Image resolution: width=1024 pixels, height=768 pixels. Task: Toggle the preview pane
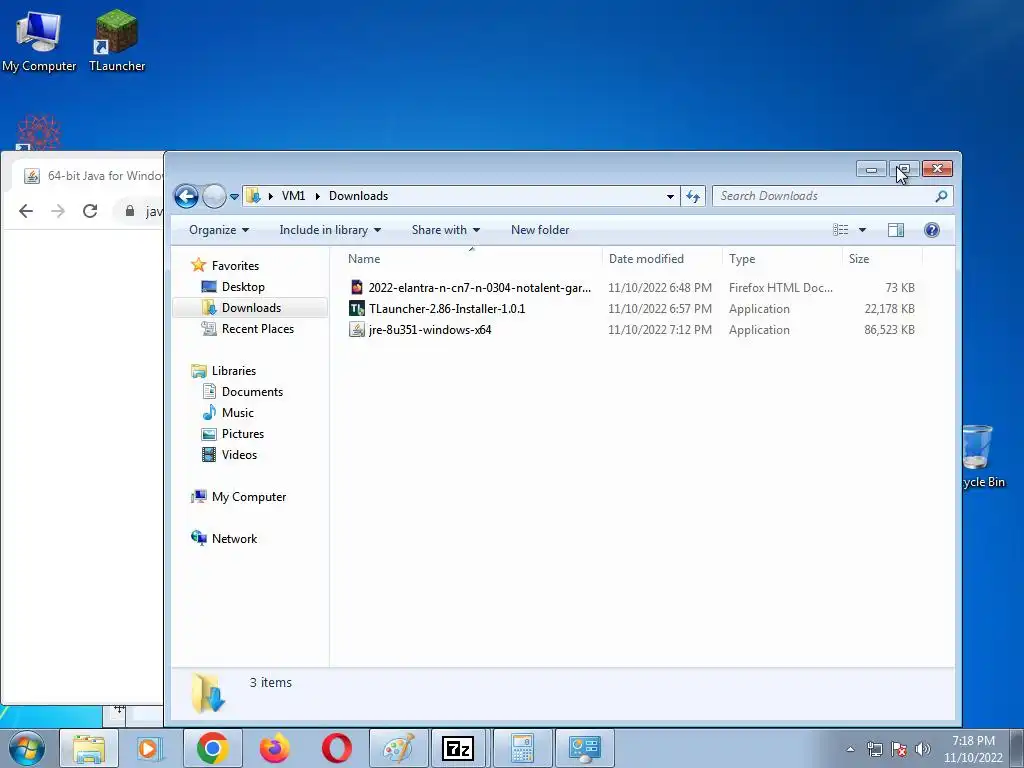pos(896,230)
